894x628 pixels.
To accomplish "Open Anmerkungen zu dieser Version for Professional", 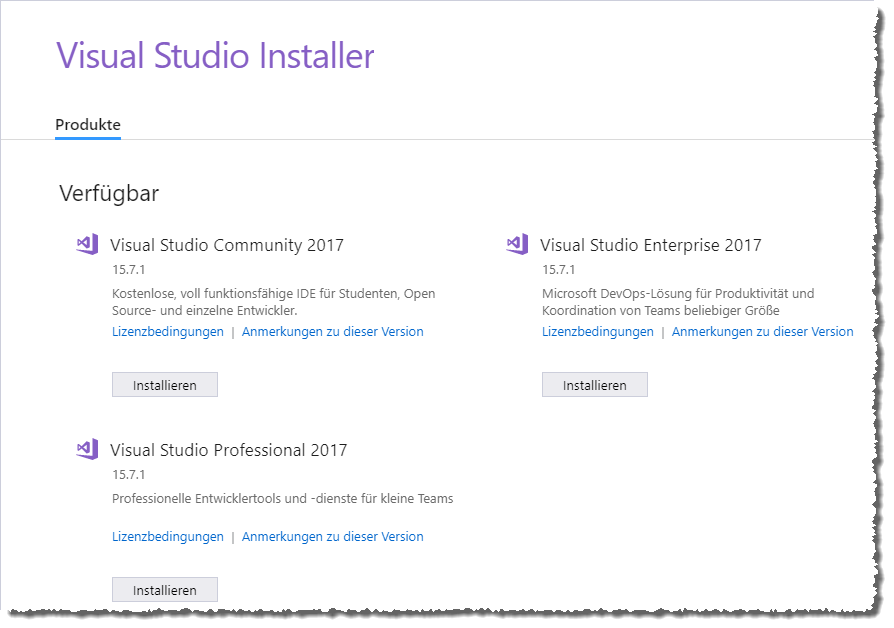I will point(330,536).
